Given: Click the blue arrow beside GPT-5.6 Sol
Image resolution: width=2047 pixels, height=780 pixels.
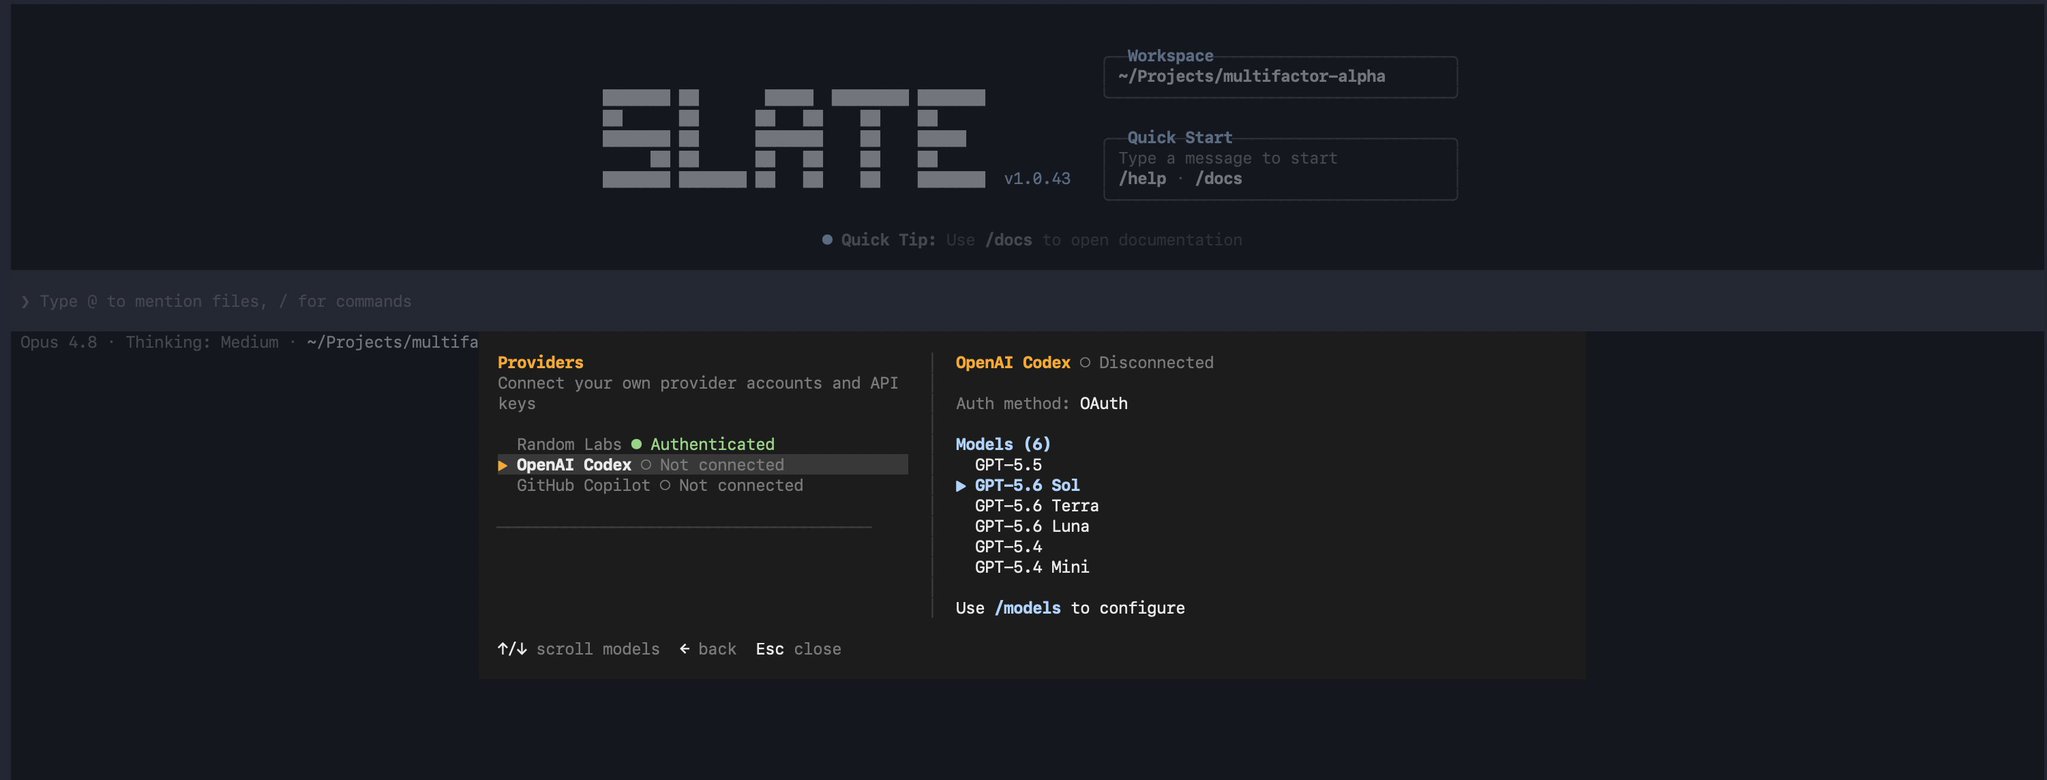Looking at the screenshot, I should 961,486.
